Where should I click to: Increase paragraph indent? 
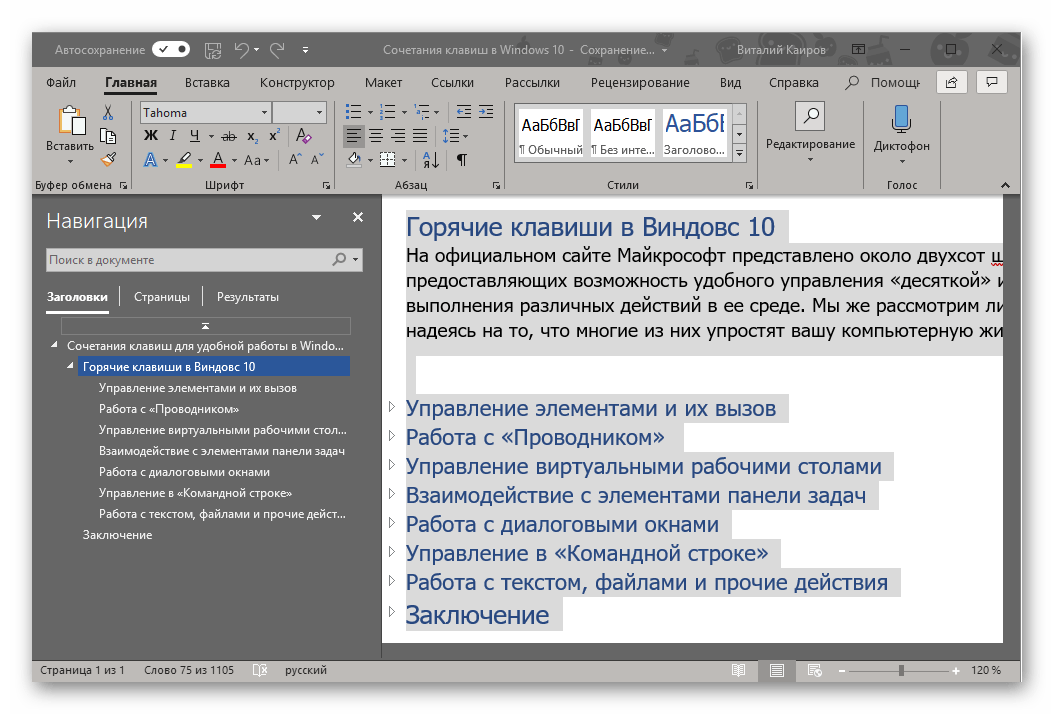[486, 112]
